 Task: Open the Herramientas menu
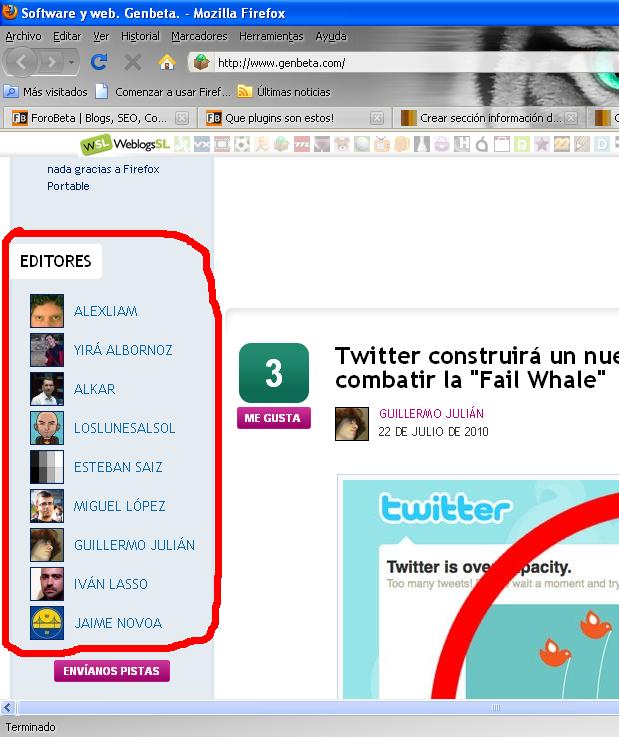(271, 36)
